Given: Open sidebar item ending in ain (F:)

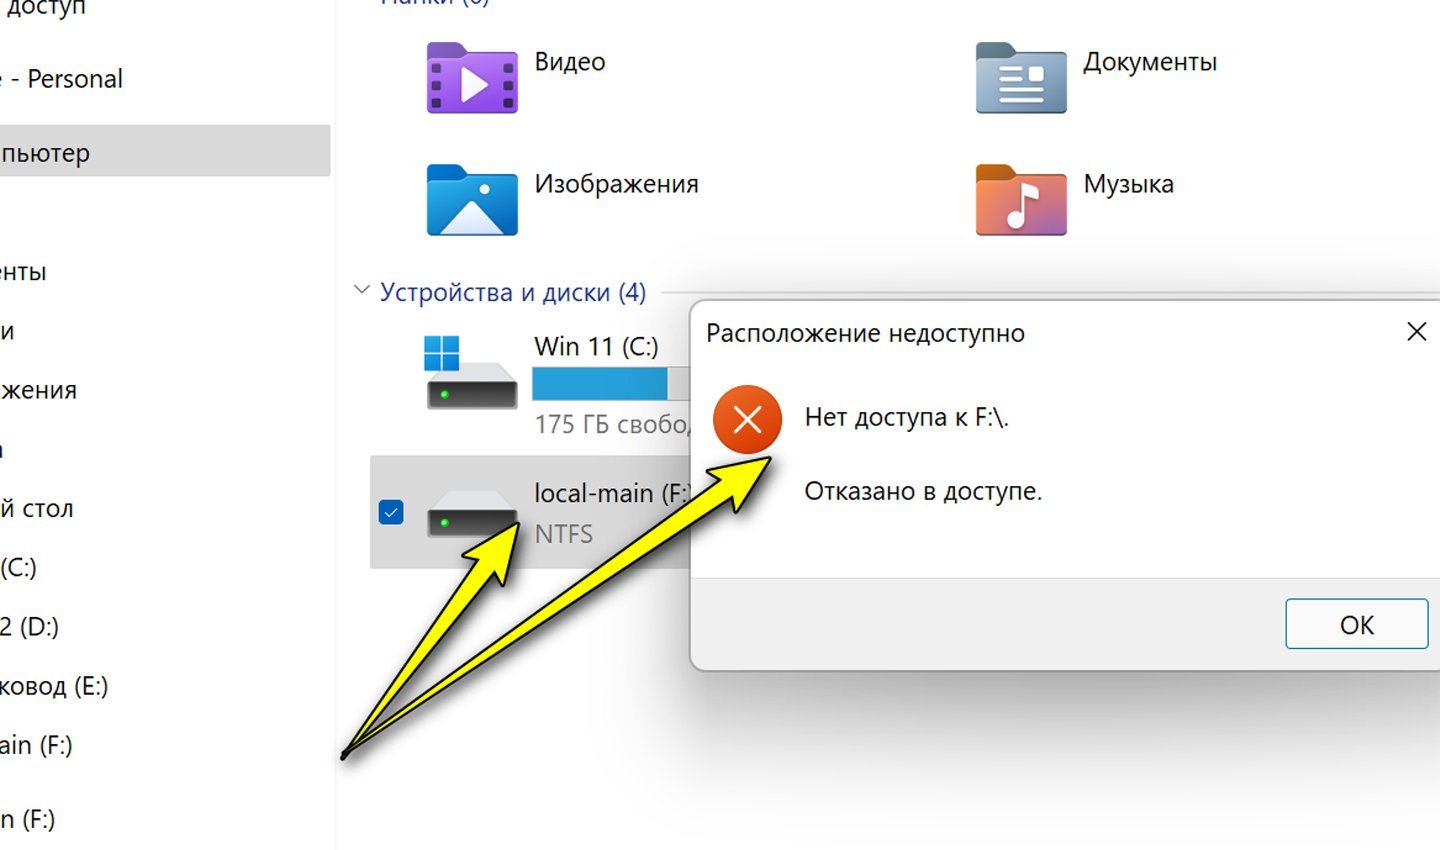Looking at the screenshot, I should pyautogui.click(x=36, y=744).
